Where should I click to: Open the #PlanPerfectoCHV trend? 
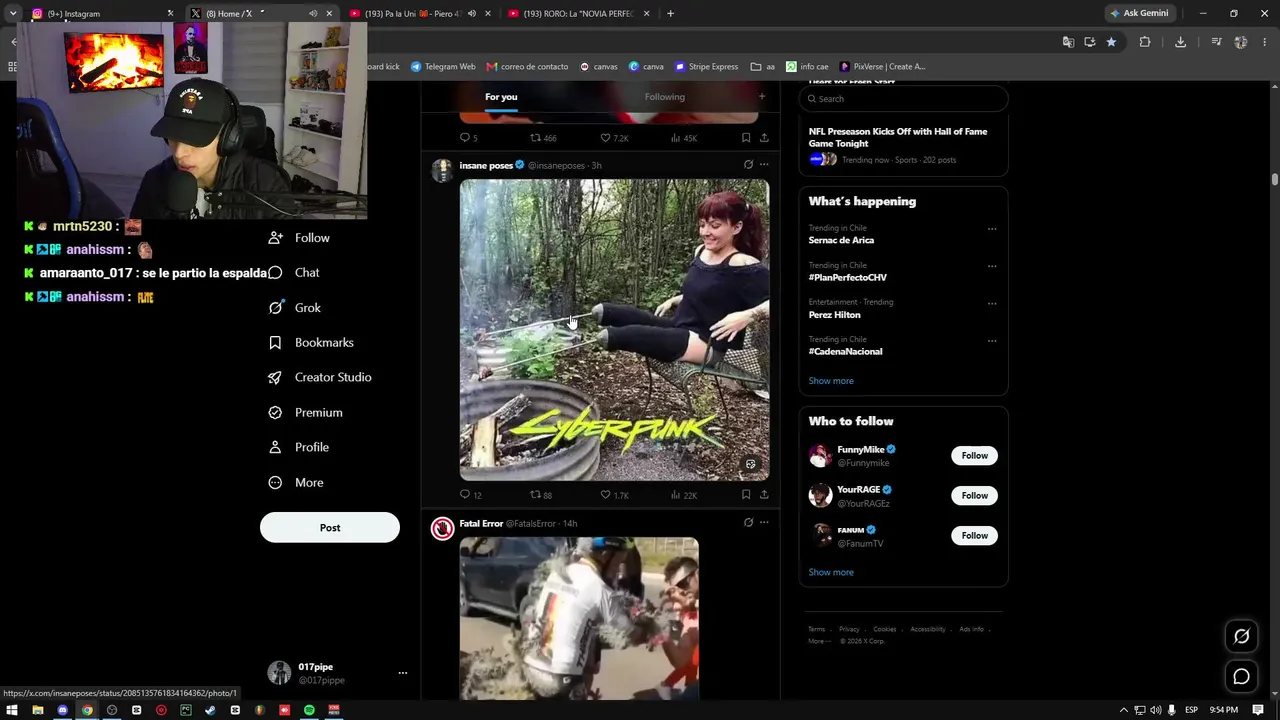pos(847,277)
